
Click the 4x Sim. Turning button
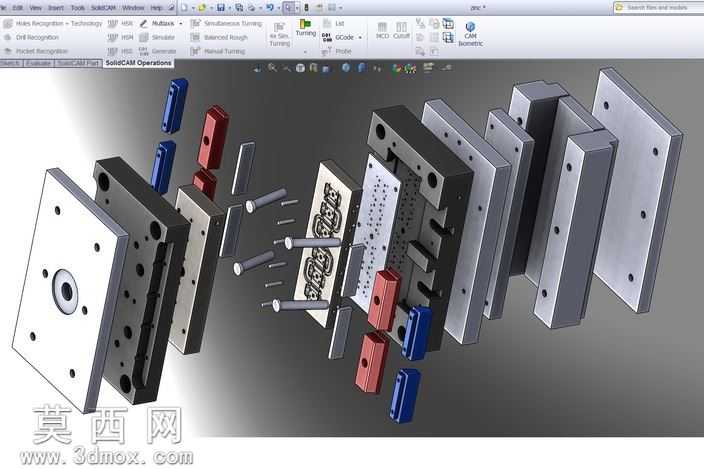click(279, 34)
